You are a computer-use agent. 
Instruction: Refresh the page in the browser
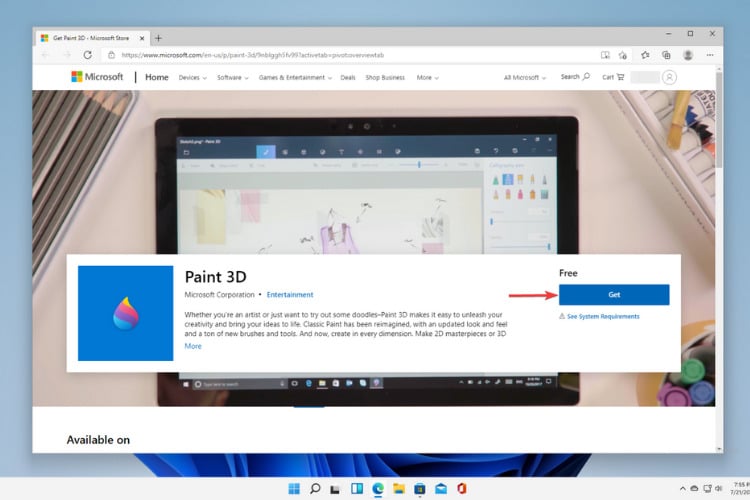88,55
